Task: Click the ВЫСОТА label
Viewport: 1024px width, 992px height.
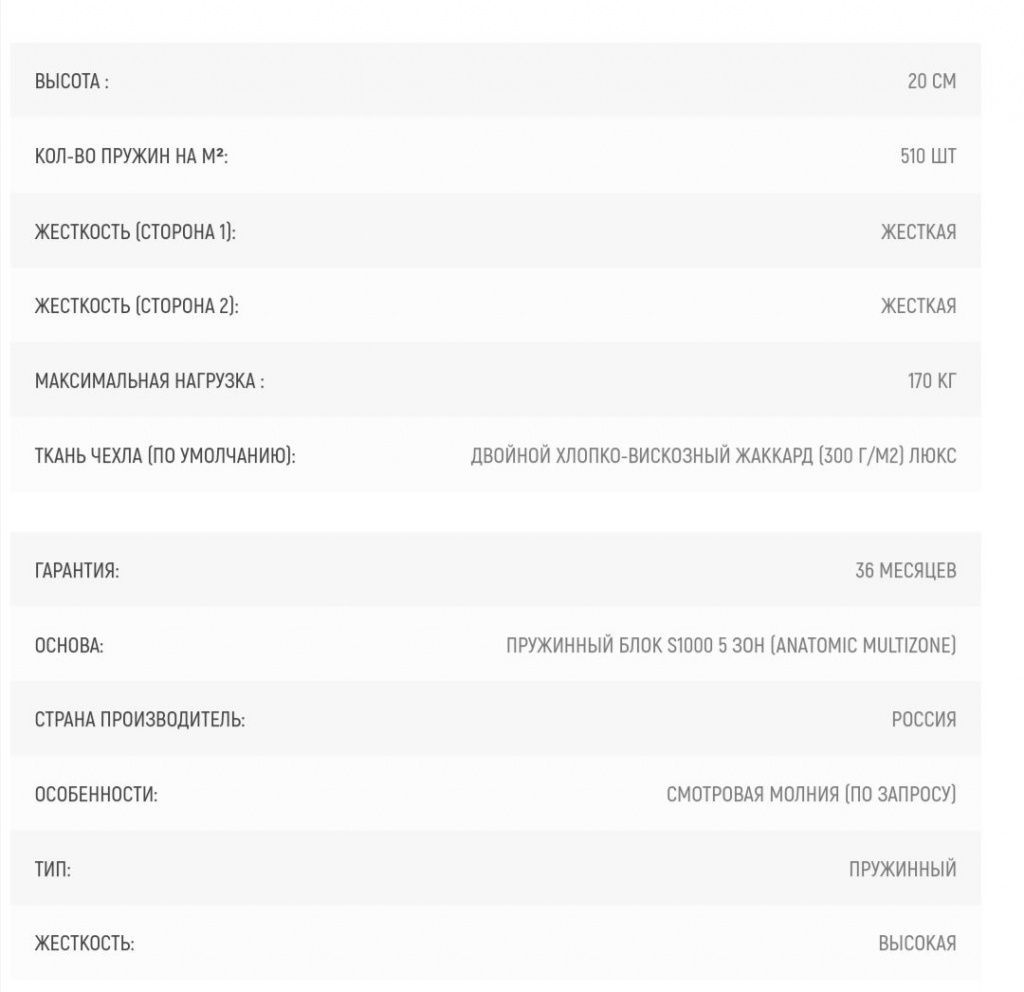Action: point(72,82)
